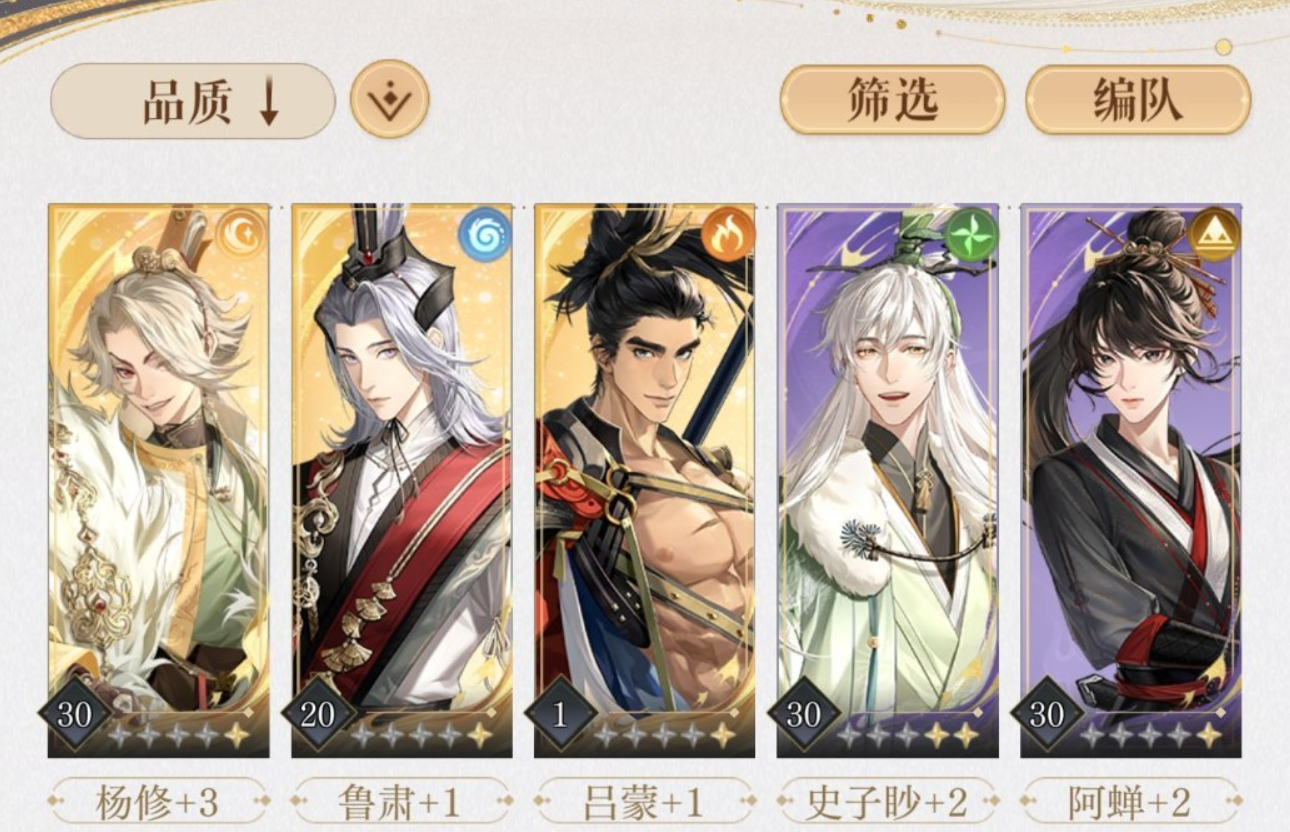The width and height of the screenshot is (1290, 832).
Task: Open the 品质 sort dropdown
Action: 193,101
